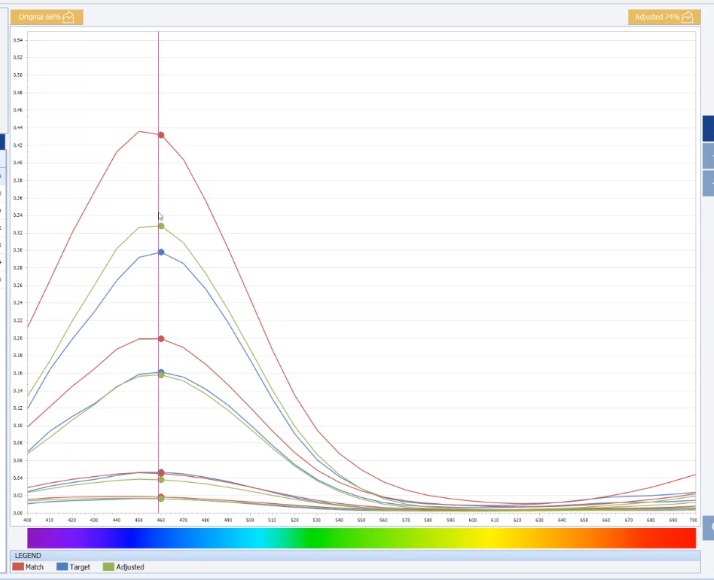Select the Target label in legend
The height and width of the screenshot is (580, 714).
pyautogui.click(x=80, y=567)
